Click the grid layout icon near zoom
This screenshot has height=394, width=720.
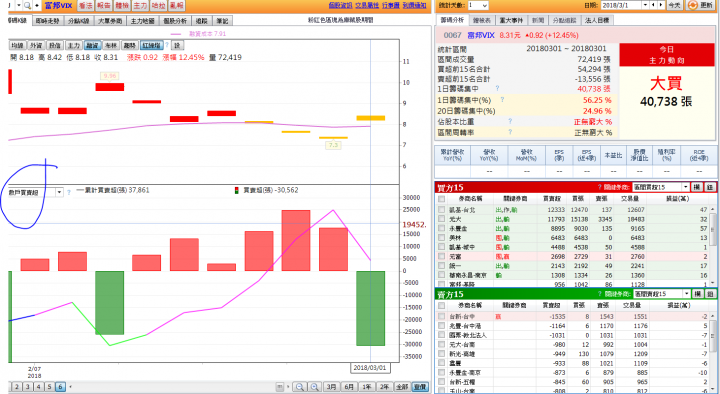(x=280, y=387)
